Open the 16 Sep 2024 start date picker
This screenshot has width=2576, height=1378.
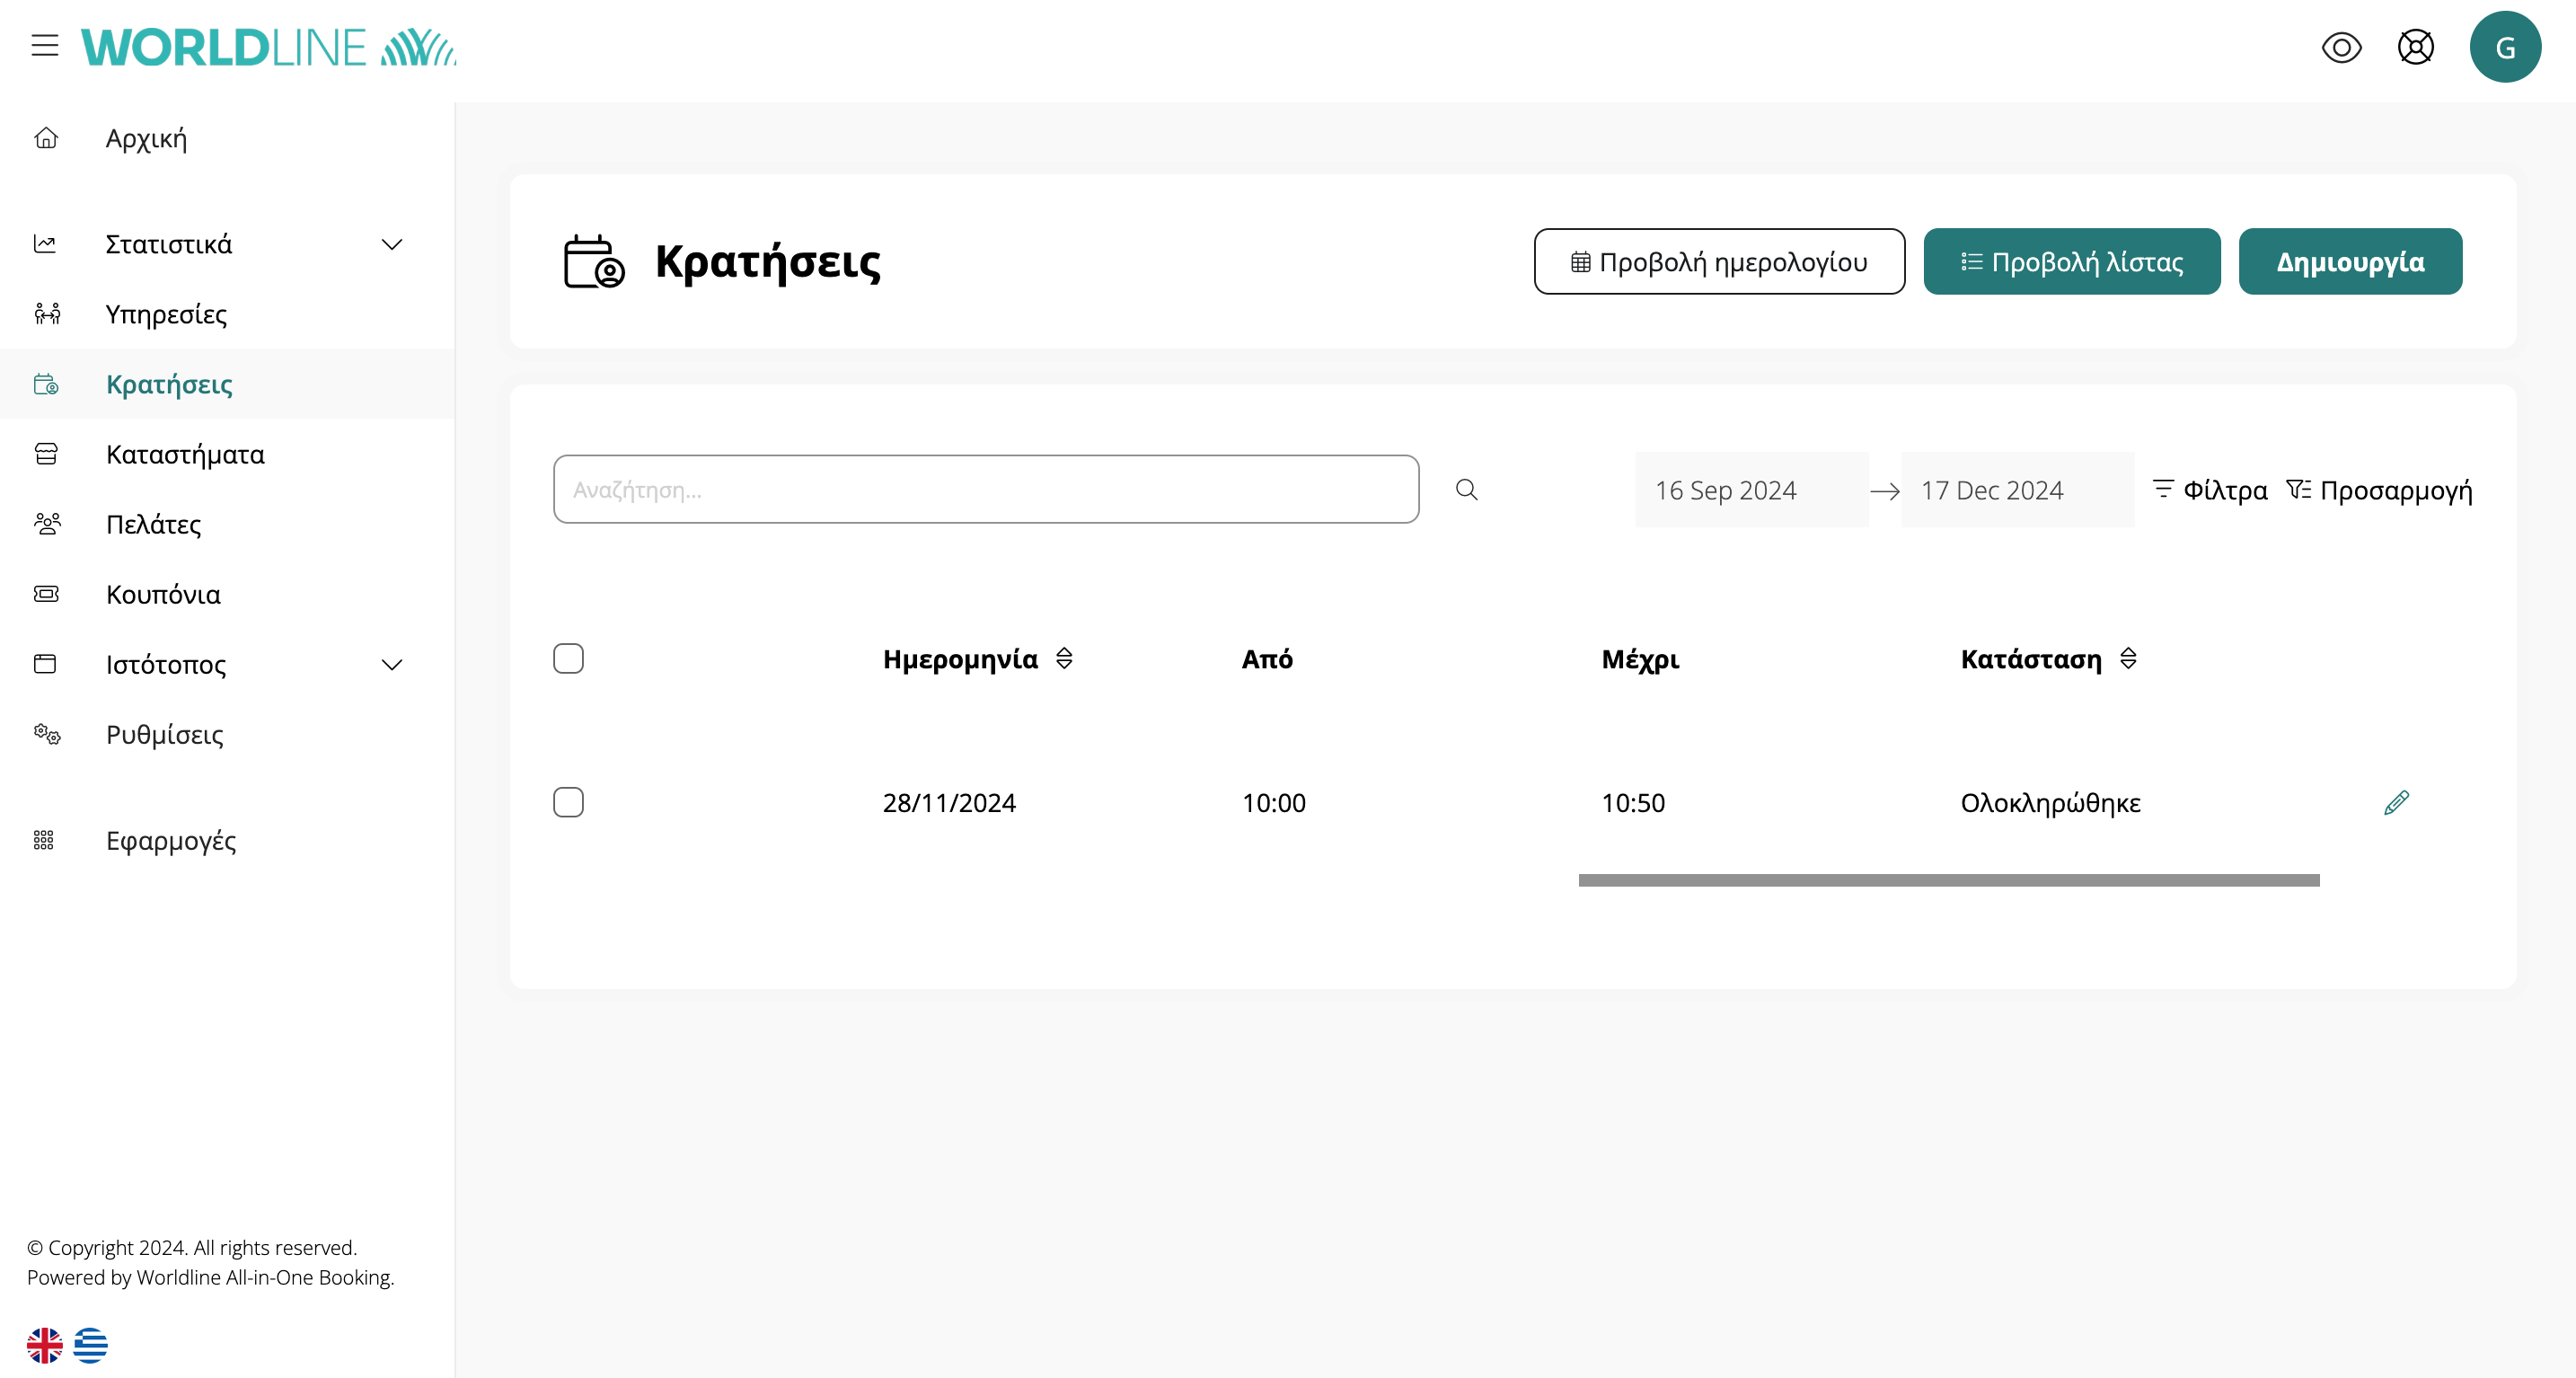[x=1750, y=490]
